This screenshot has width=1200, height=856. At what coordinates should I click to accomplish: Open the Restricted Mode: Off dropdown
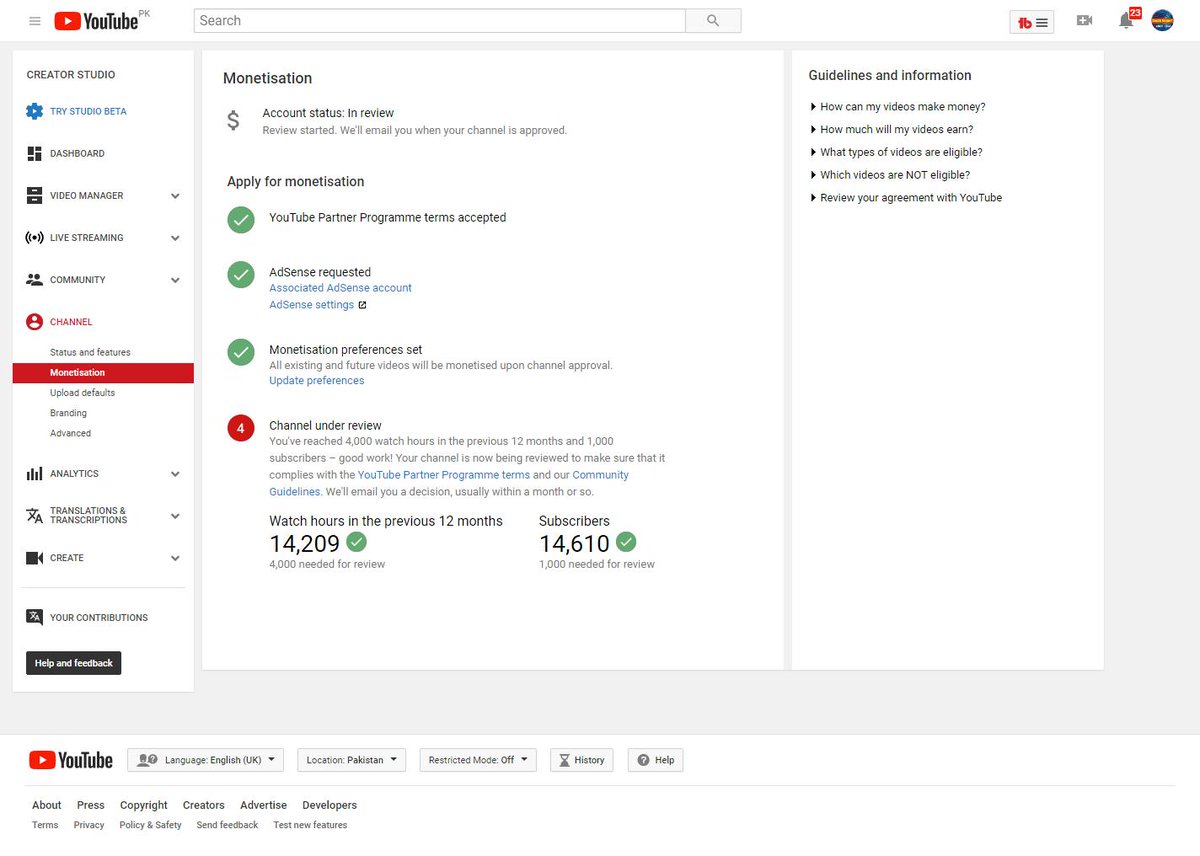pyautogui.click(x=478, y=760)
